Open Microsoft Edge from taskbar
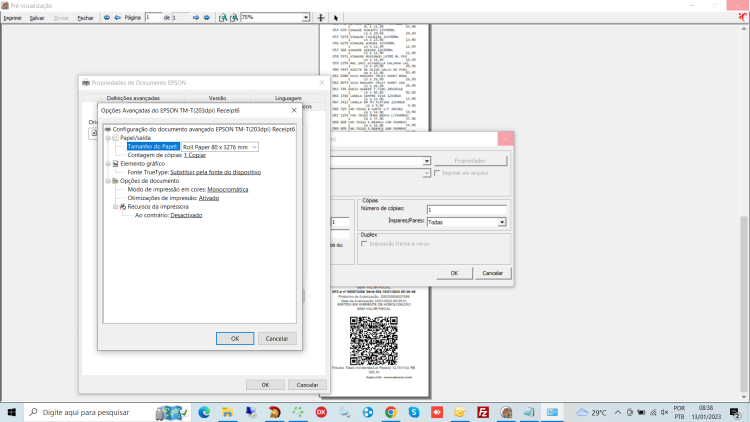Image resolution: width=750 pixels, height=422 pixels. tap(204, 412)
